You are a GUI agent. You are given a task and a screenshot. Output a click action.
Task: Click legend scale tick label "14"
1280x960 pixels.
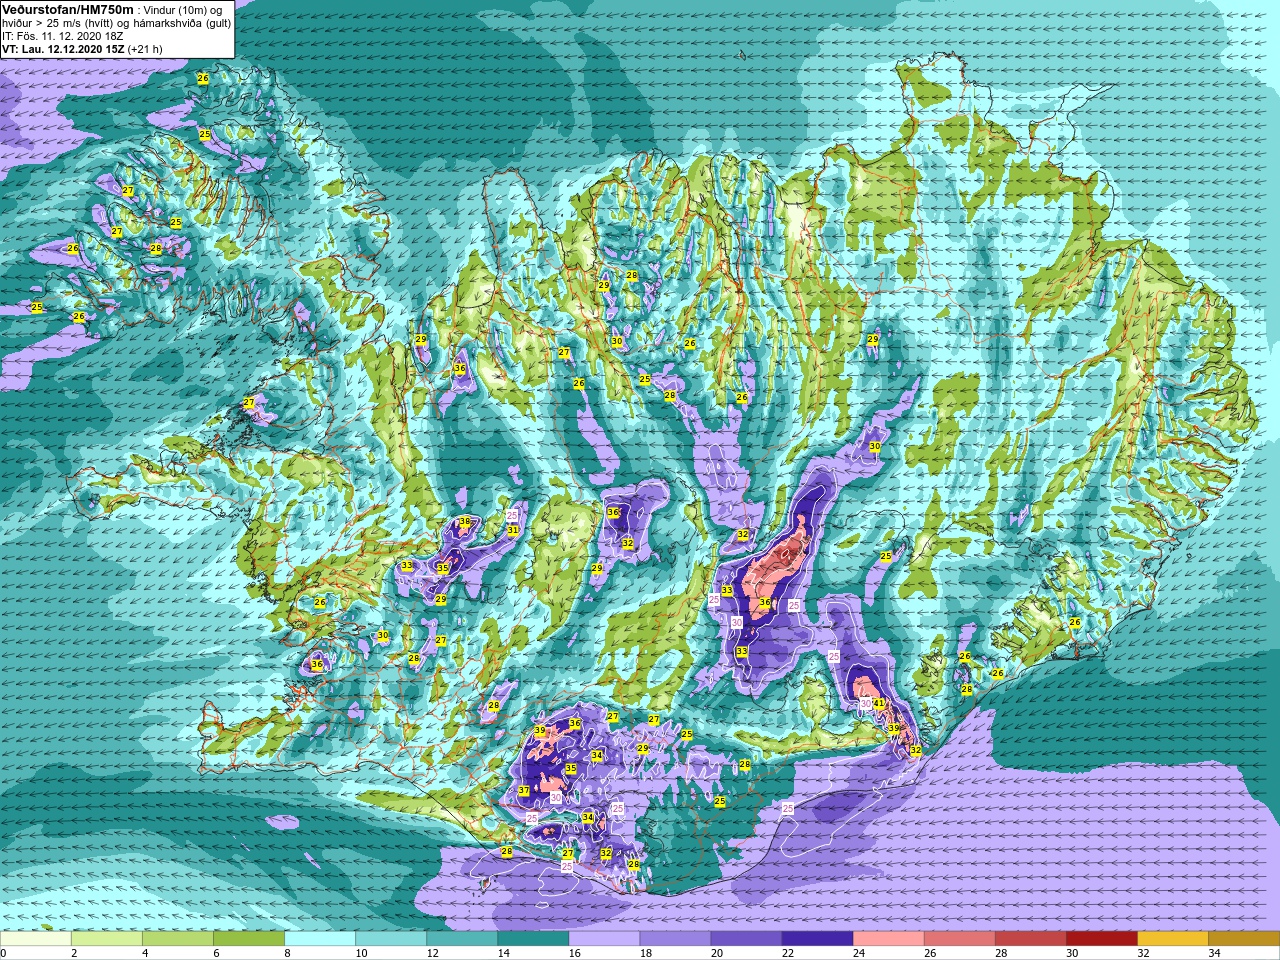point(503,953)
